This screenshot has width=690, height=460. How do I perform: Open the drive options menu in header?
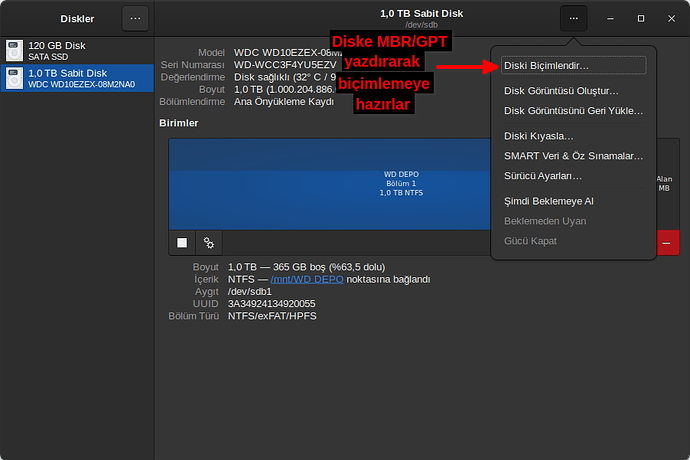(x=573, y=18)
